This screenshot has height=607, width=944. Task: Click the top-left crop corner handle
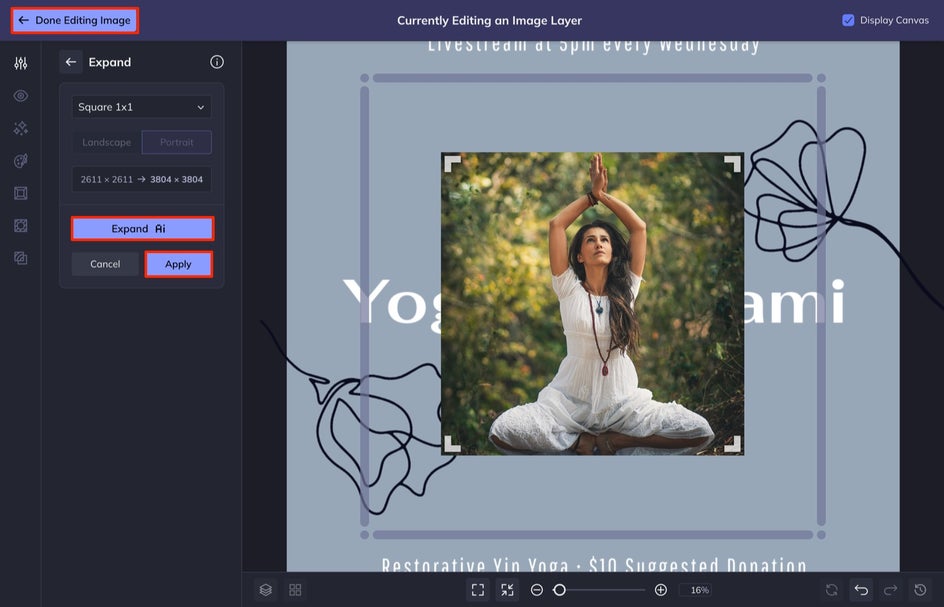[452, 164]
